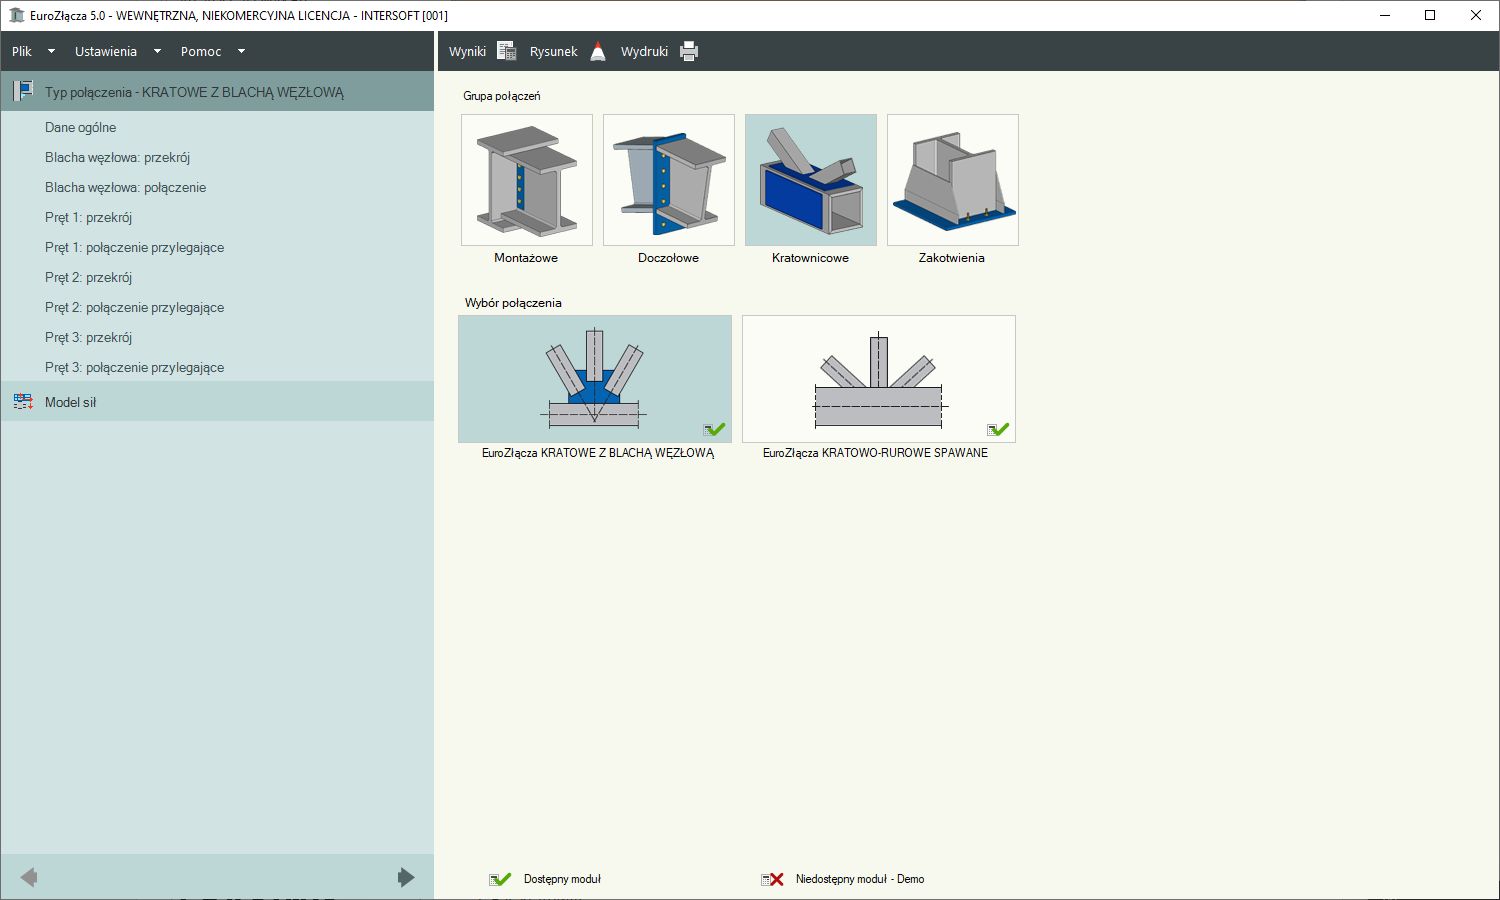The height and width of the screenshot is (900, 1500).
Task: Click the Montażowe label text
Action: click(526, 257)
